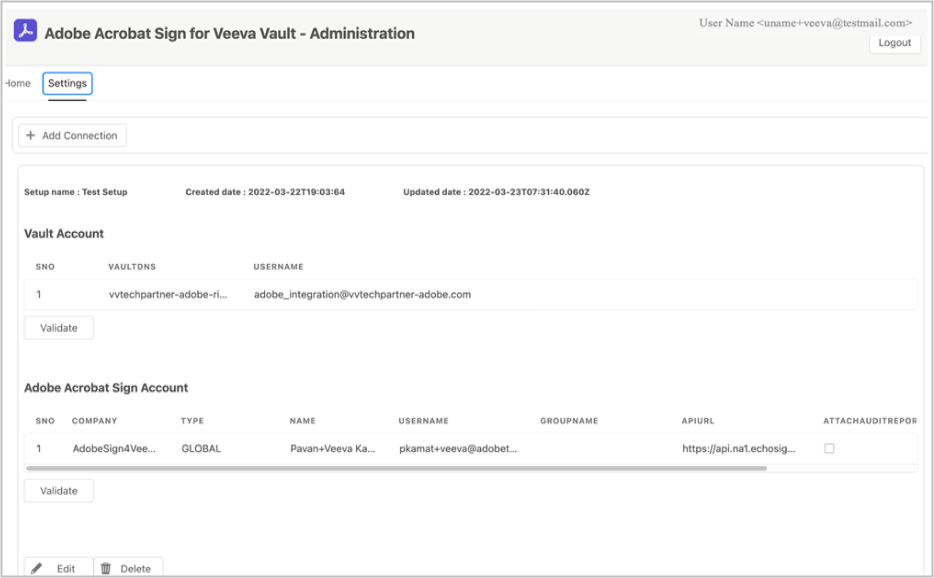The image size is (934, 578).
Task: Click the Adobe Acrobat logo icon
Action: pos(24,30)
